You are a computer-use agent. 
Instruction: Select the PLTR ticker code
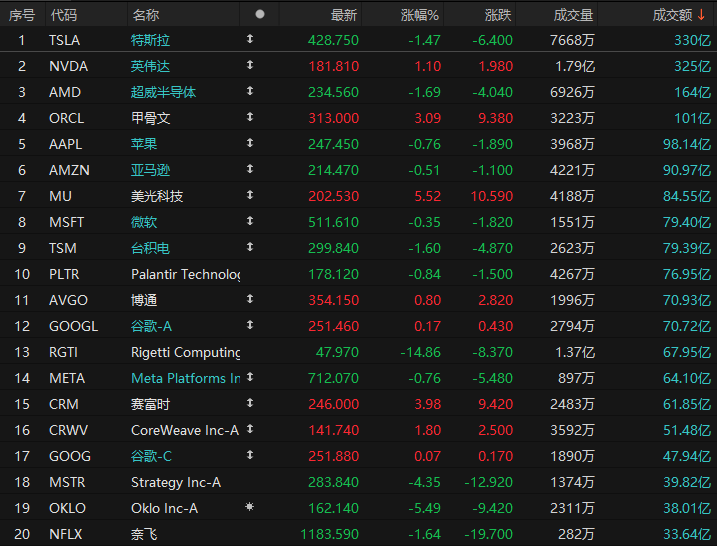click(x=64, y=274)
